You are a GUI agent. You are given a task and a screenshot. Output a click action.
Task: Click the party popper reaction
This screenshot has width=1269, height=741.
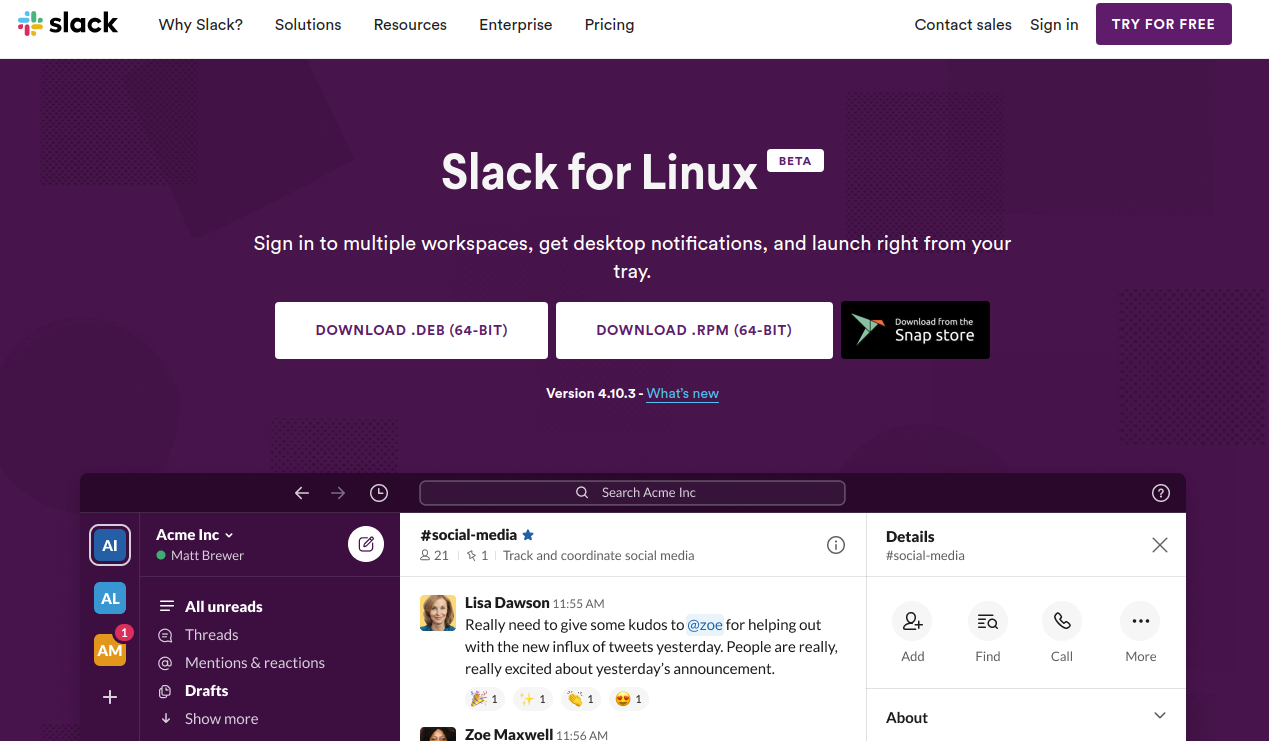coord(484,699)
